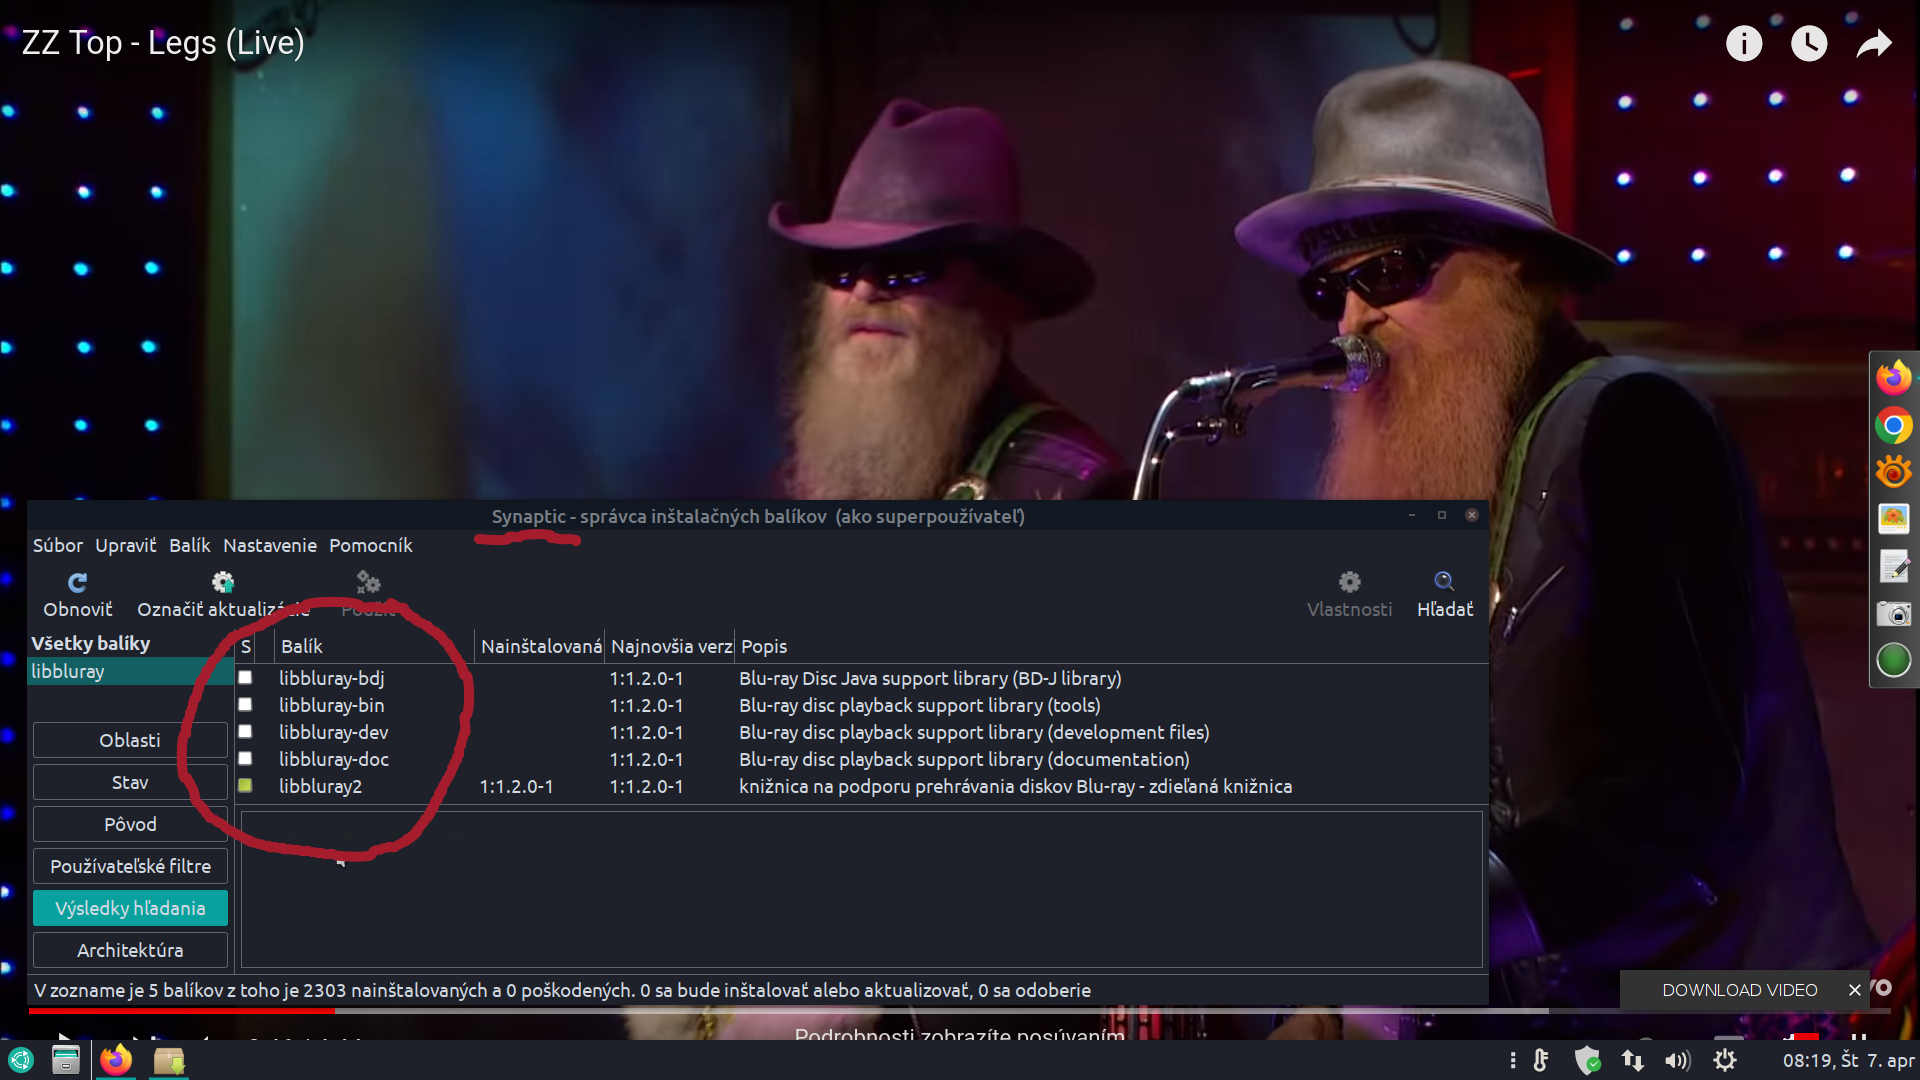Click the share arrow icon
Viewport: 1920px width, 1080px height.
(1873, 43)
